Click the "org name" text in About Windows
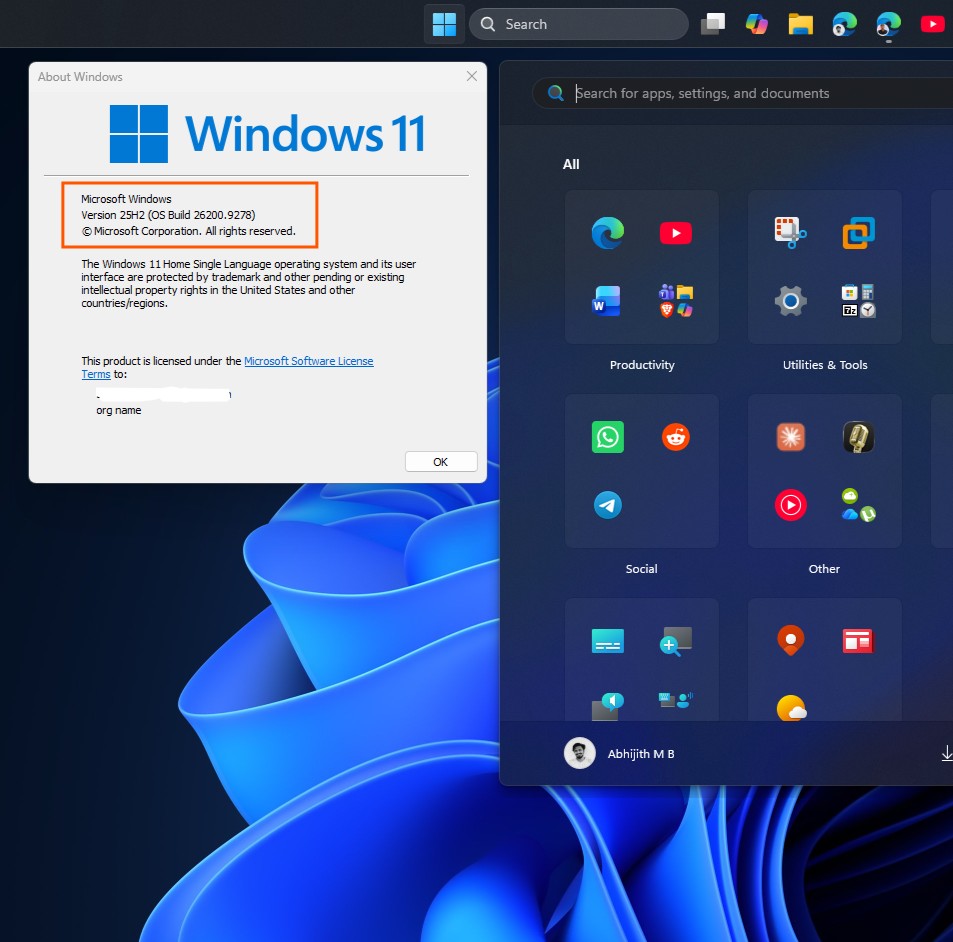The image size is (953, 942). pyautogui.click(x=119, y=410)
